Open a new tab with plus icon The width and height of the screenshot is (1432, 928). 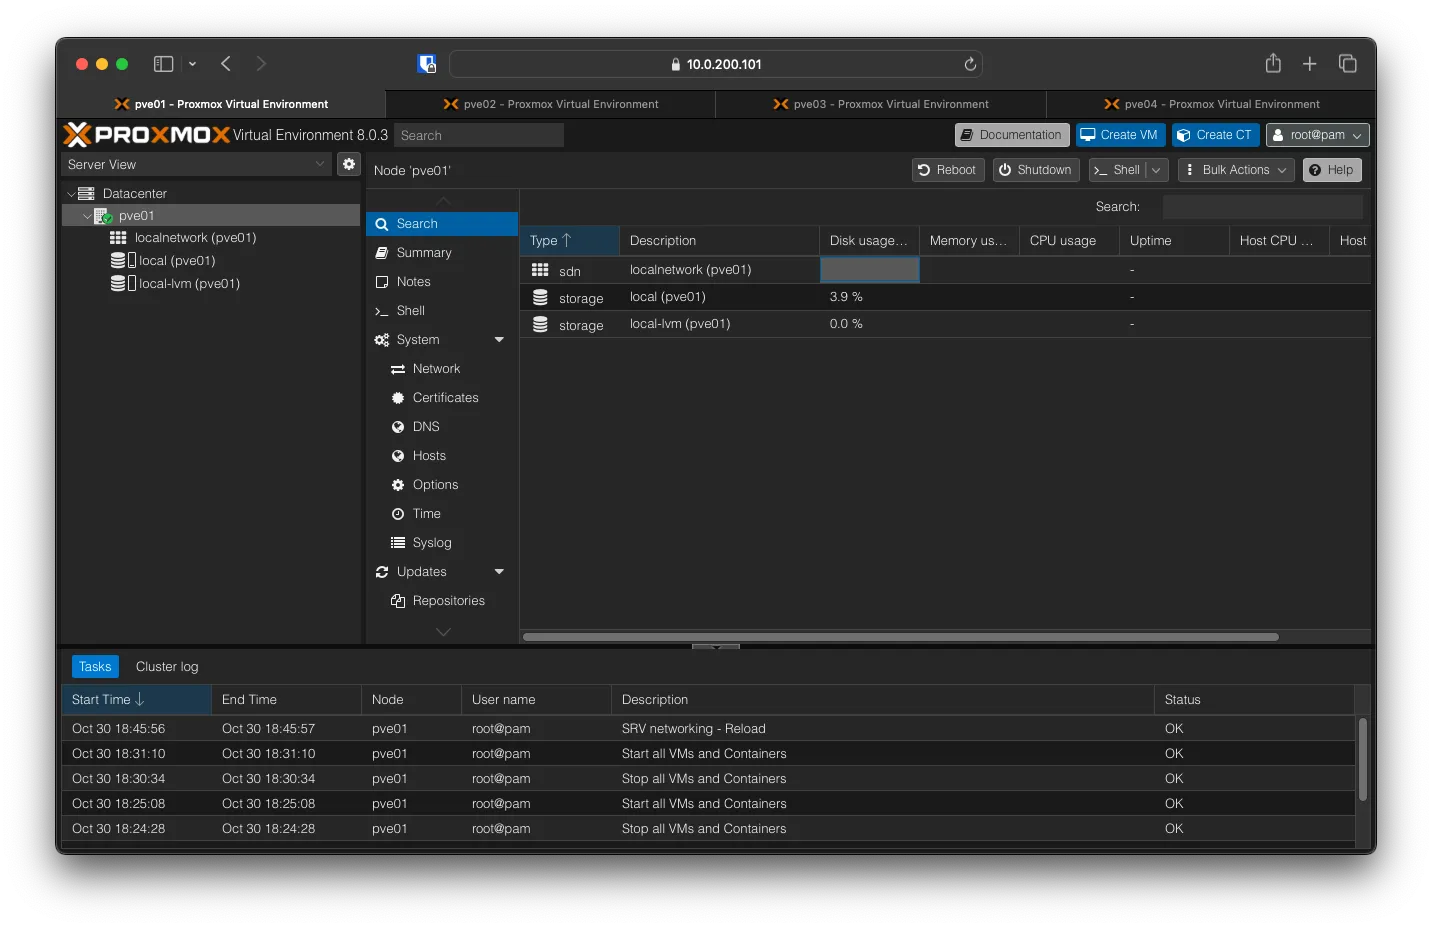(x=1309, y=64)
